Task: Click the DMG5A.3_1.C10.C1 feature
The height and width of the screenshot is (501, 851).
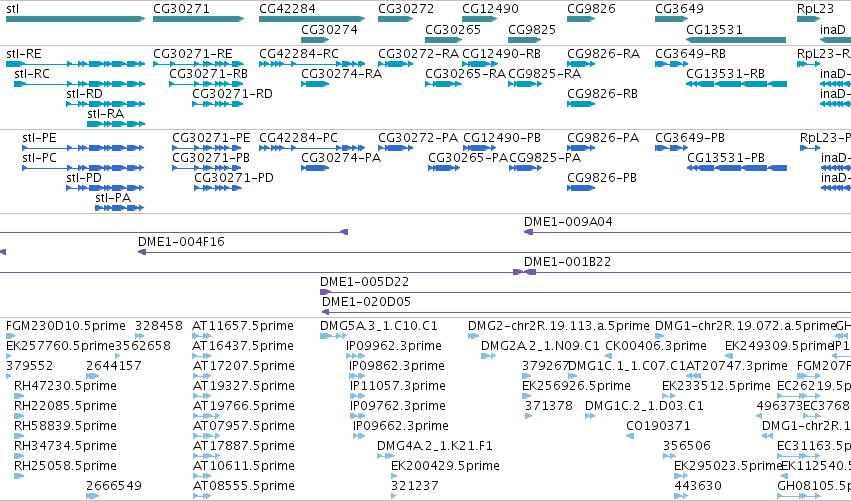Action: pyautogui.click(x=333, y=336)
